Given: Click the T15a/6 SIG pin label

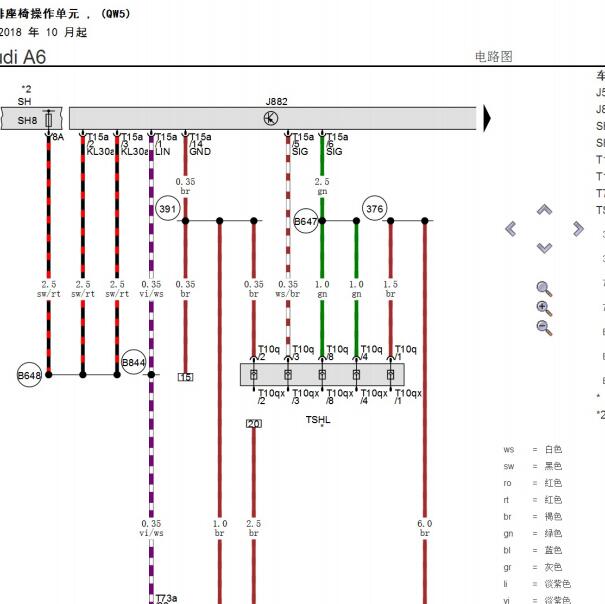Looking at the screenshot, I should tap(337, 144).
